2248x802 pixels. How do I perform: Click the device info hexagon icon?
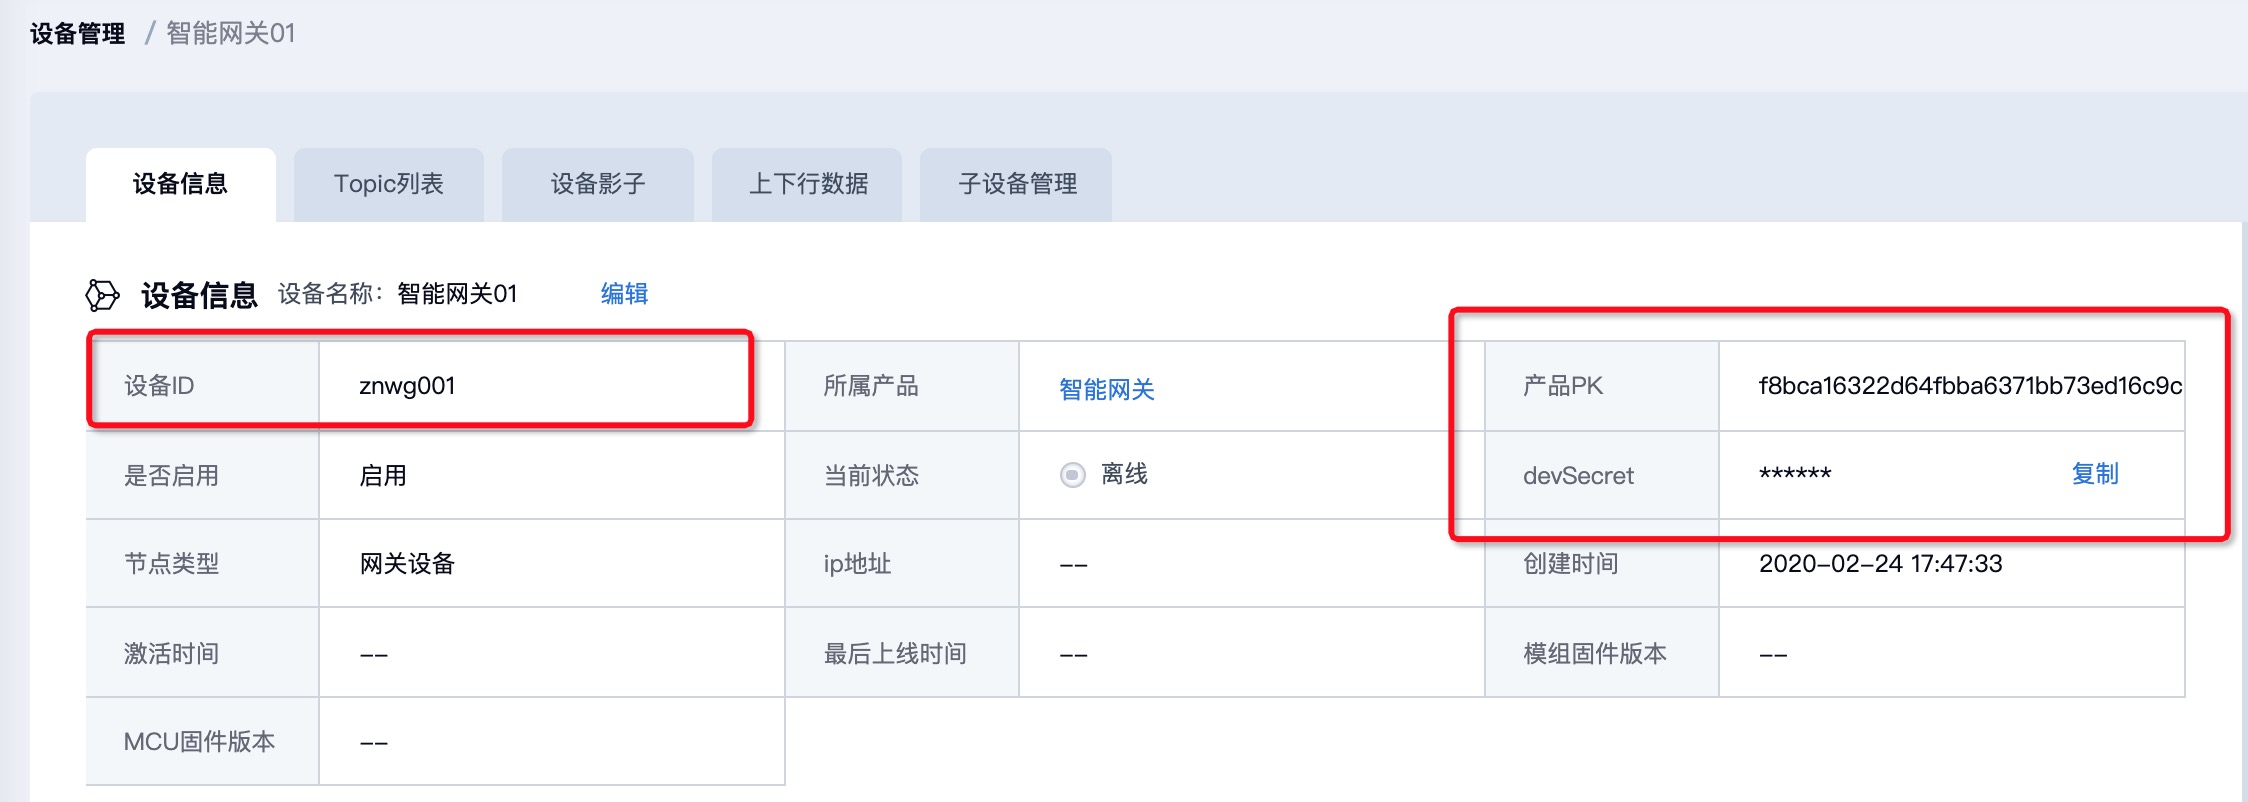102,295
